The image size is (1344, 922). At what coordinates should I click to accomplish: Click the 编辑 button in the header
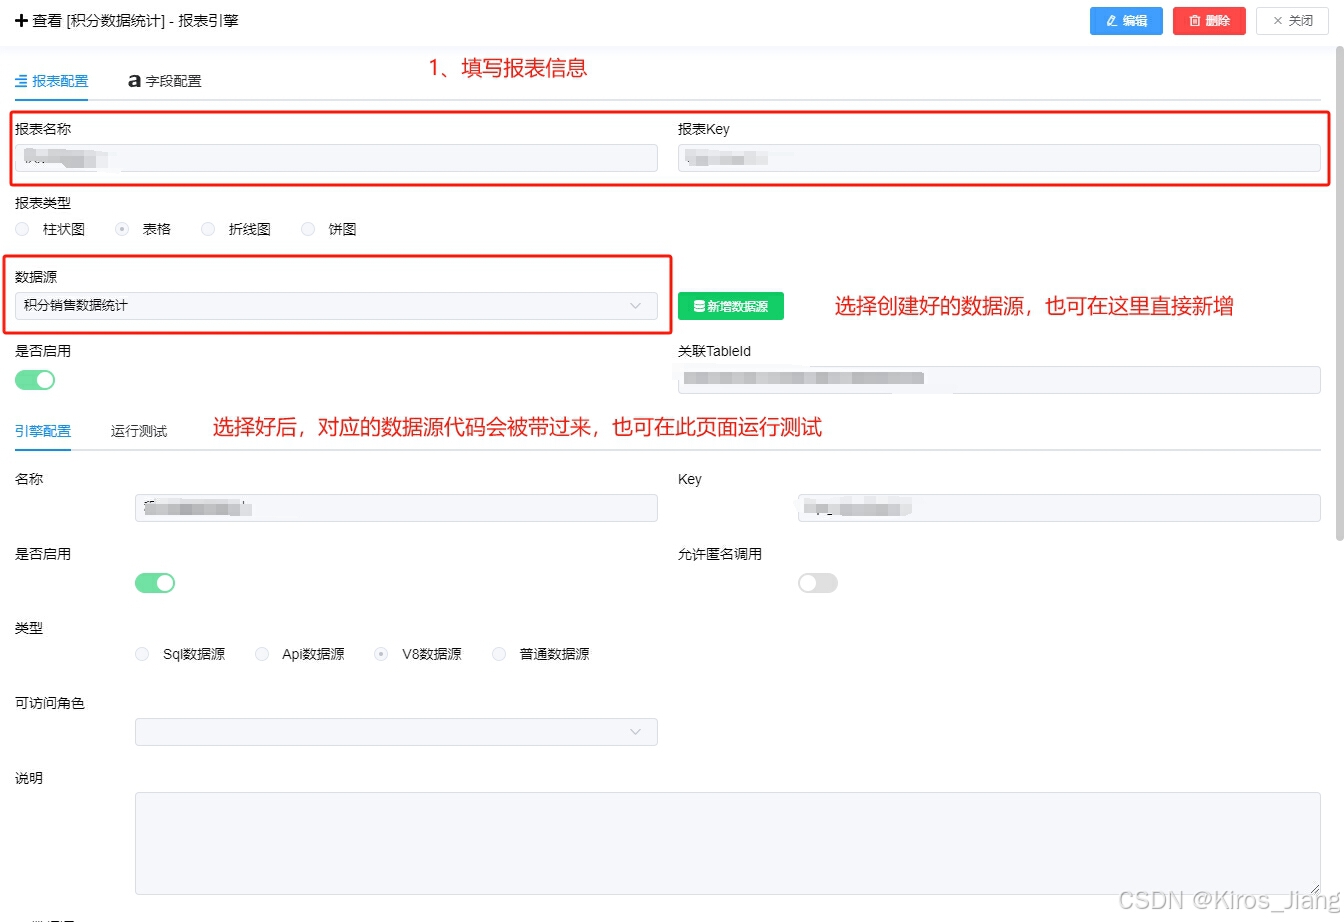(1126, 21)
